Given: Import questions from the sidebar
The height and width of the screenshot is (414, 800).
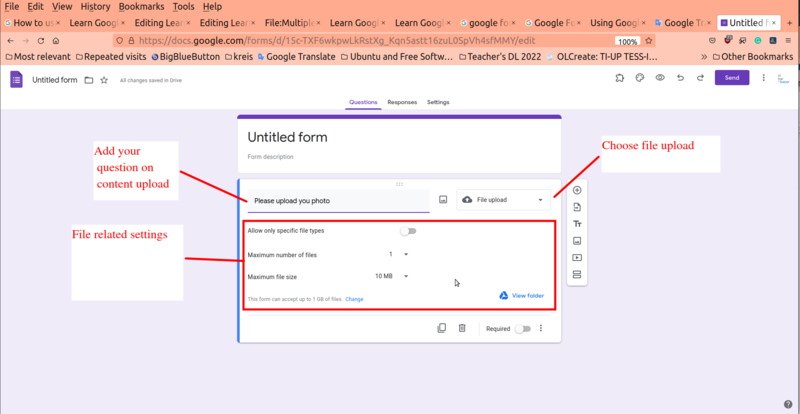Looking at the screenshot, I should click(577, 207).
